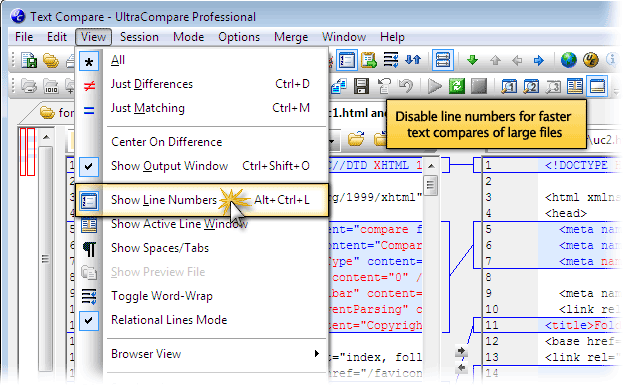Toggle Show Active Line Window
625x388 pixels.
click(202, 224)
